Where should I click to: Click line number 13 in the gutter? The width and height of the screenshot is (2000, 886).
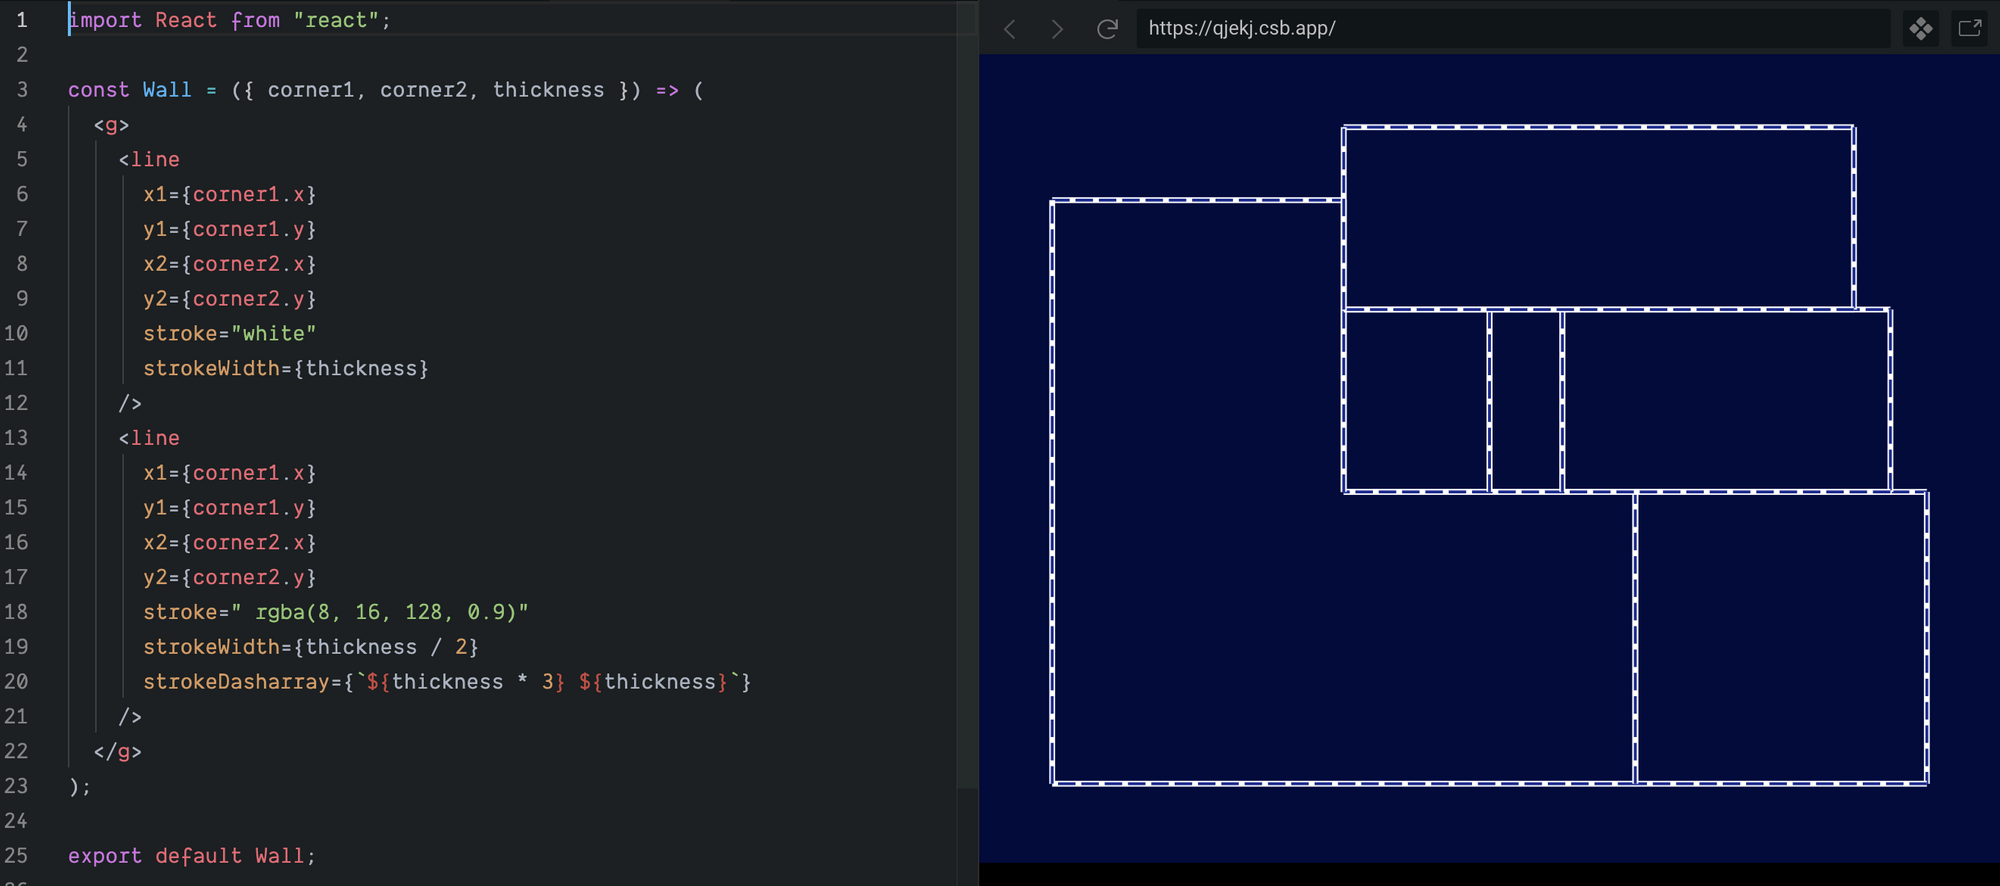16,438
